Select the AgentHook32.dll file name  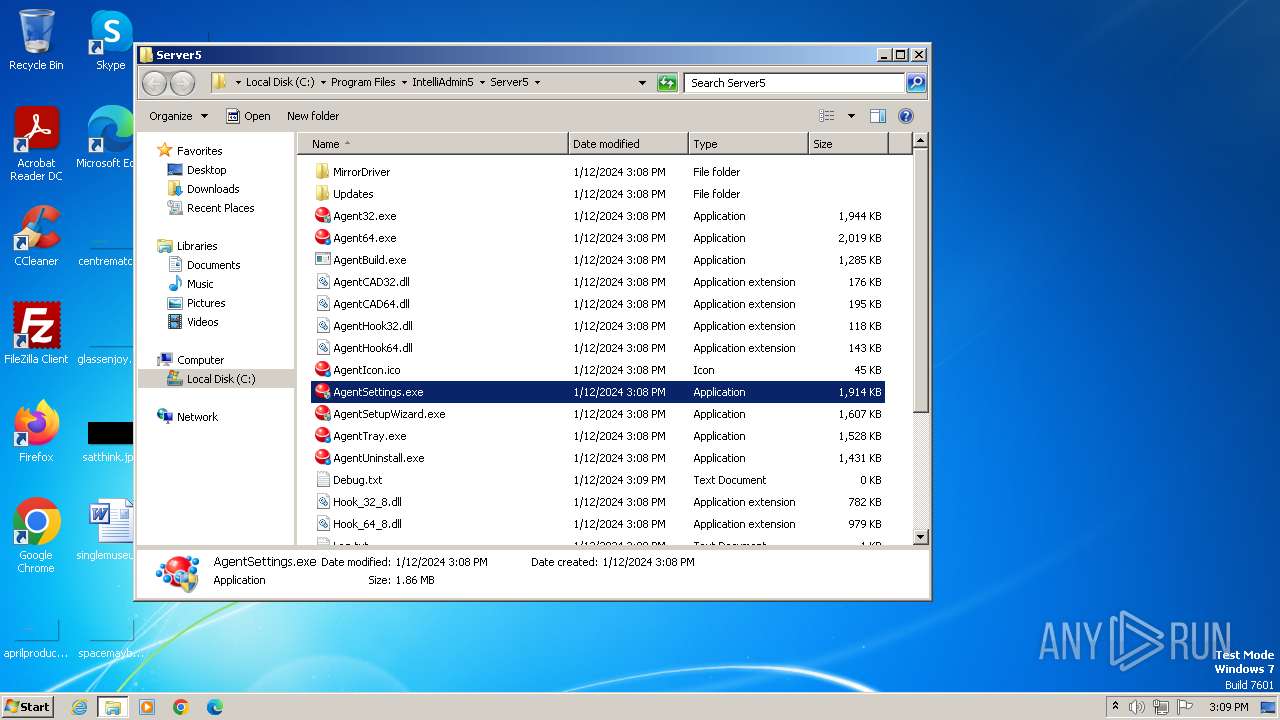[373, 326]
